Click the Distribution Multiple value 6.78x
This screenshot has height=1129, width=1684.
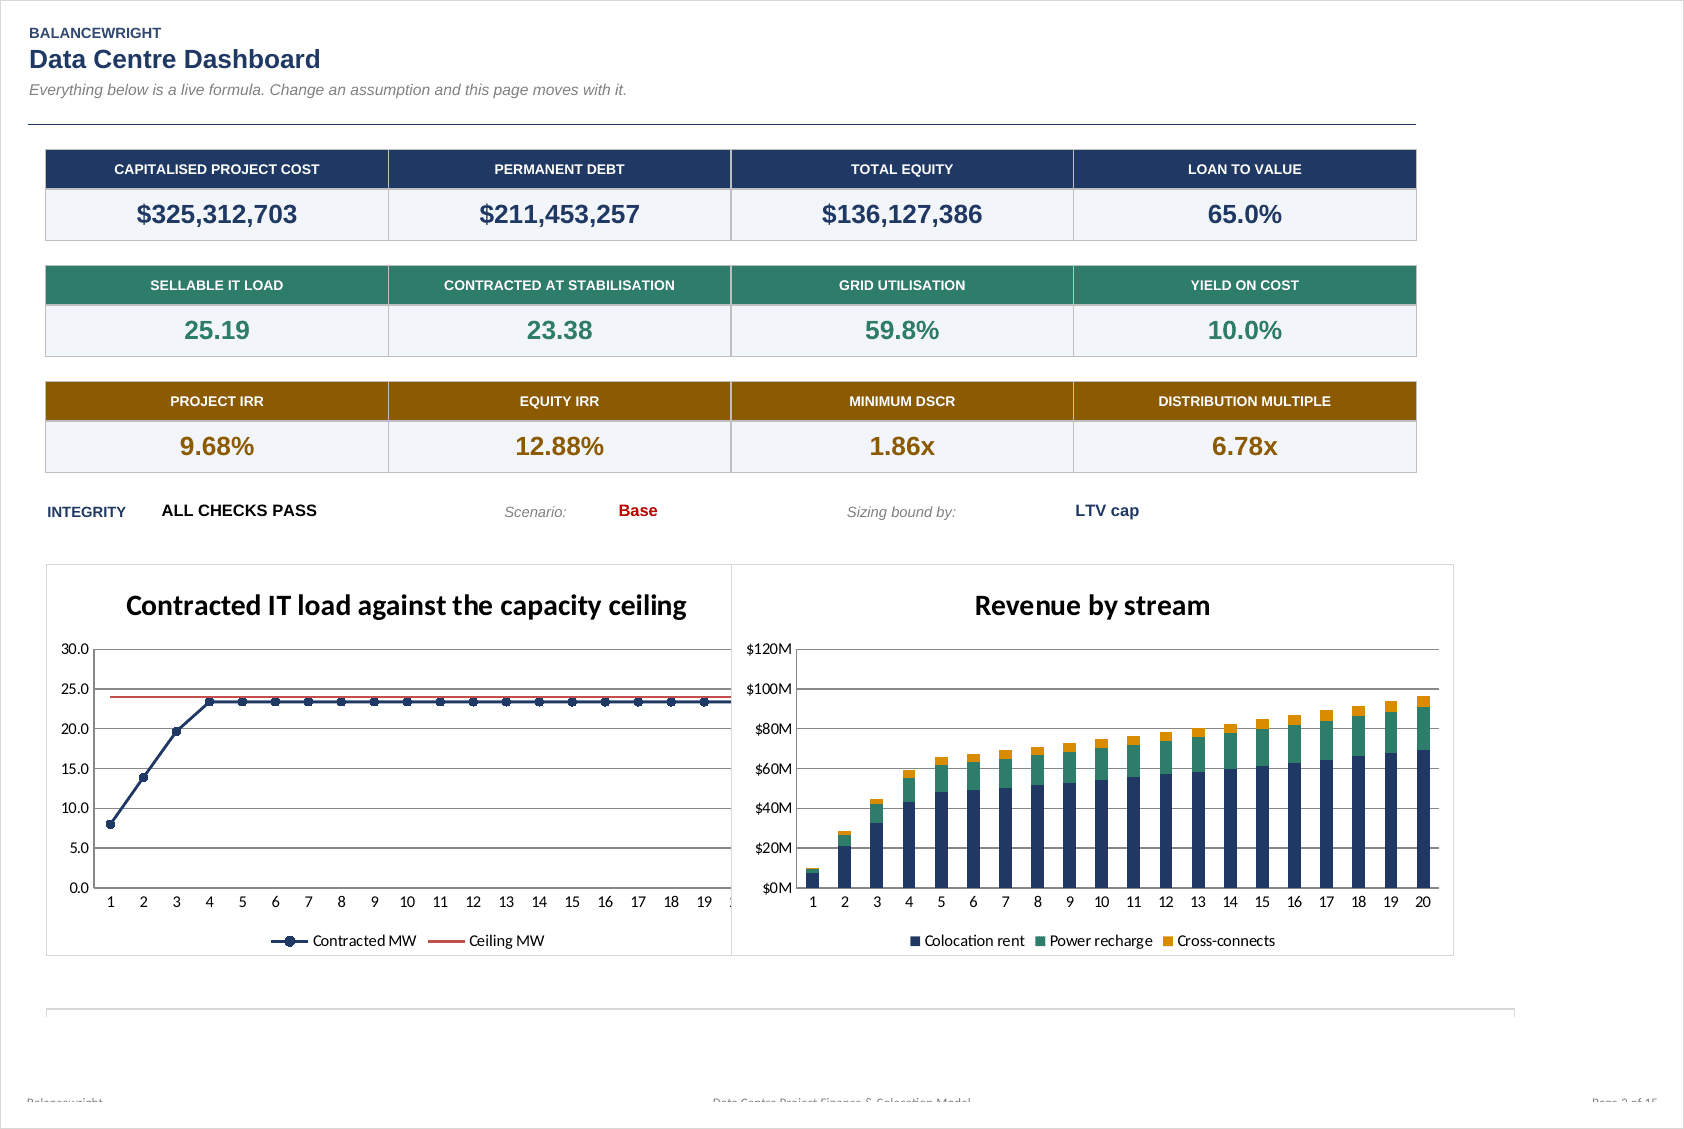pos(1245,446)
